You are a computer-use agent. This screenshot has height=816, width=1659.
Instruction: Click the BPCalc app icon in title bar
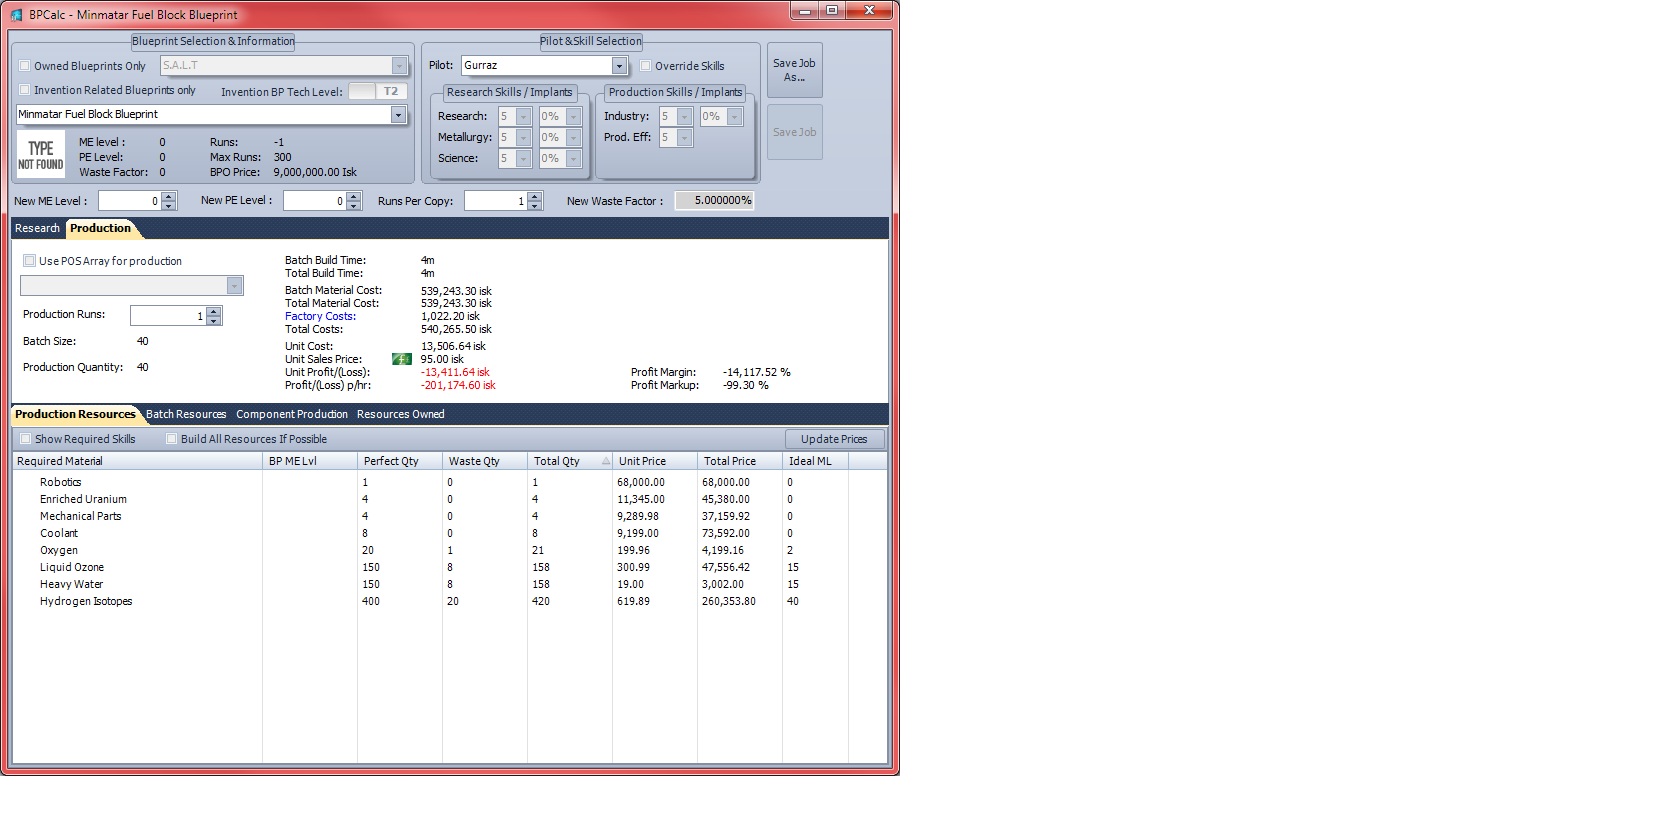click(x=16, y=15)
